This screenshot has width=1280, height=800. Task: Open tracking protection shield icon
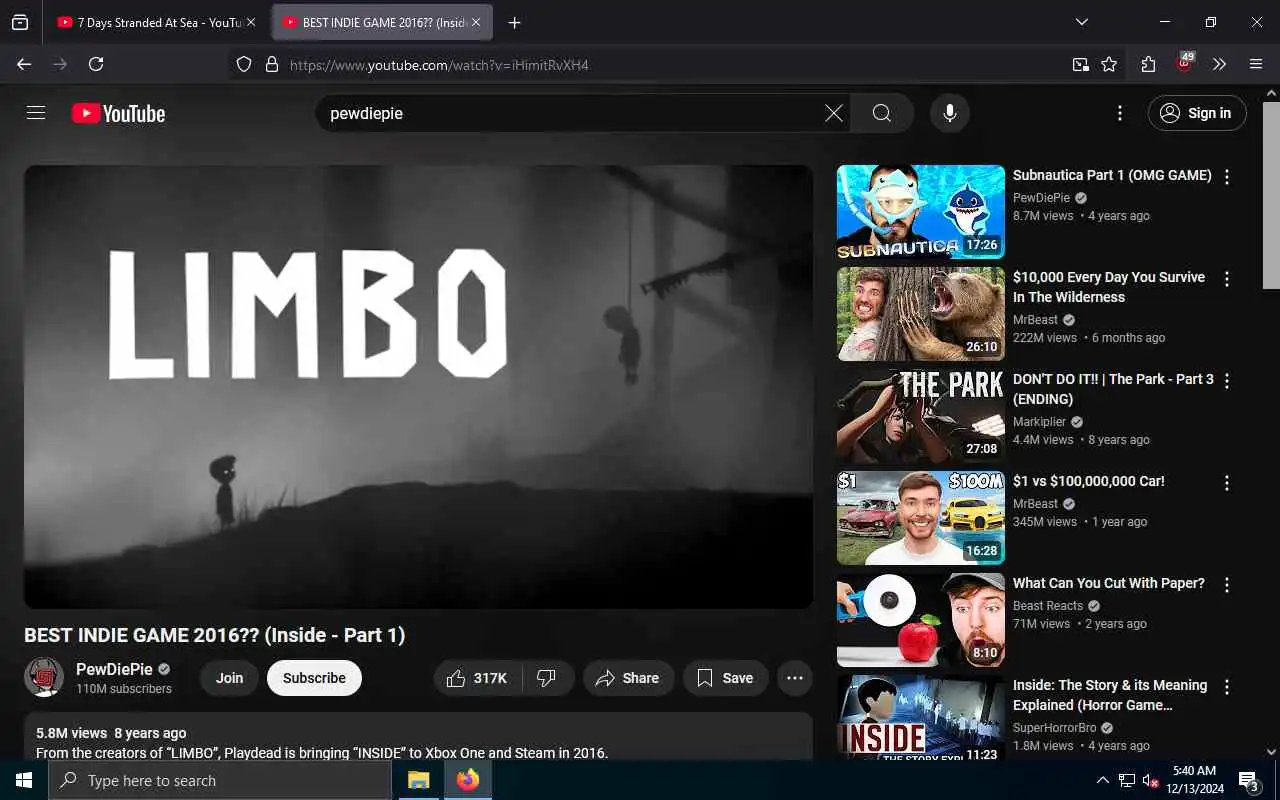click(244, 65)
